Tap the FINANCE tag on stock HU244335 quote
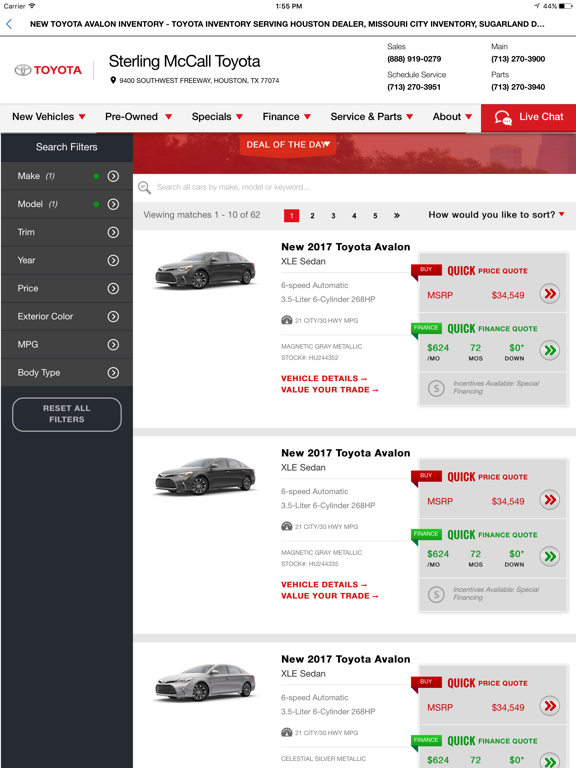Screen dimensions: 576x768 [426, 534]
